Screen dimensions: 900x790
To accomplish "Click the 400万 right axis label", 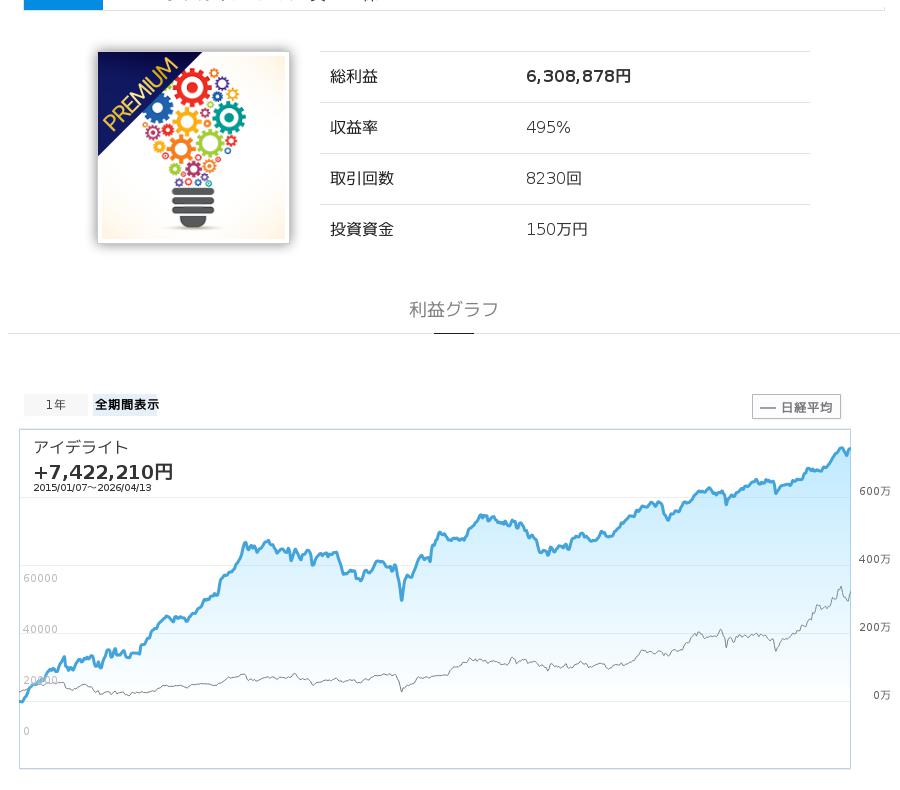I will point(874,559).
